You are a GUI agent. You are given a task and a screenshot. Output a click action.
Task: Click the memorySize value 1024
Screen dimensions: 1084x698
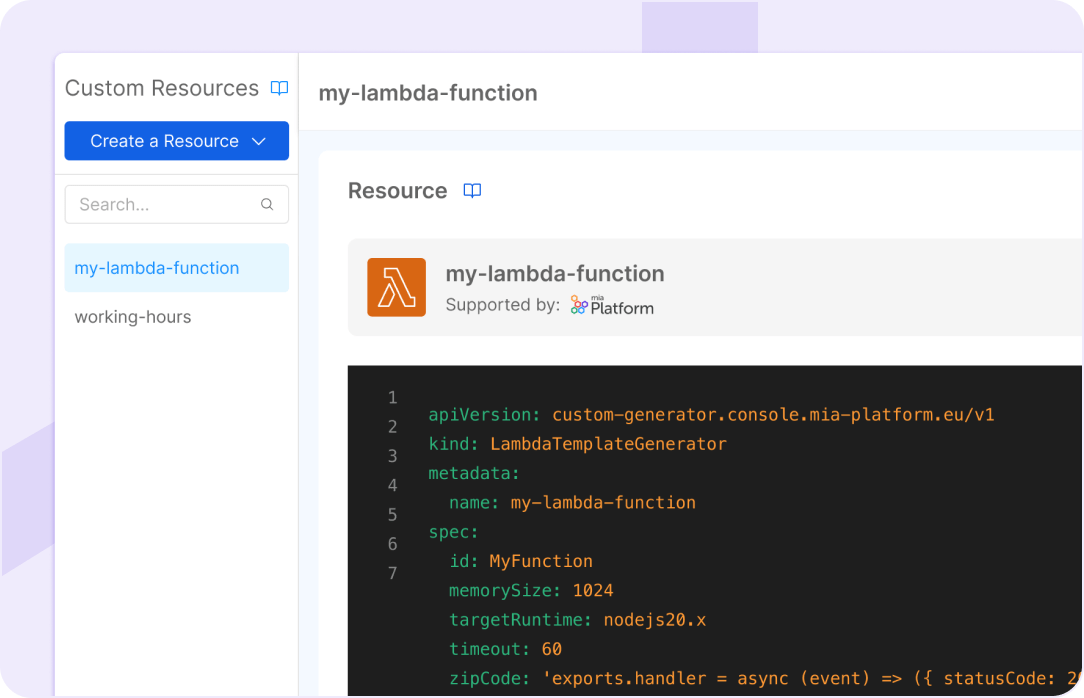(593, 590)
